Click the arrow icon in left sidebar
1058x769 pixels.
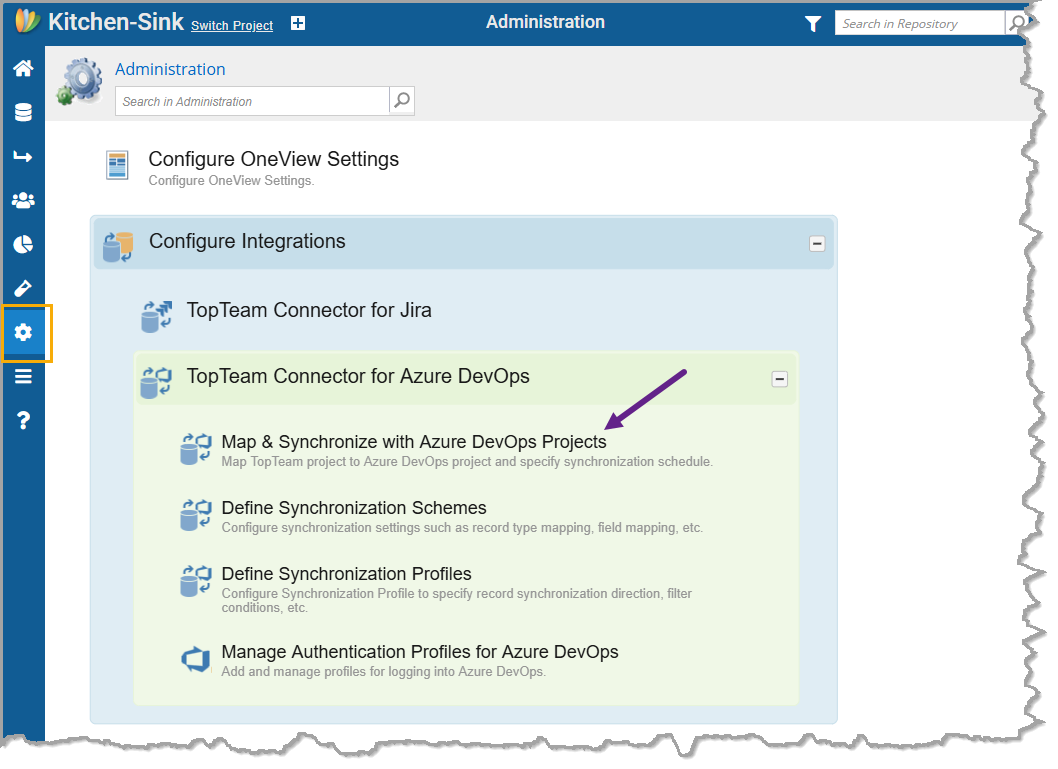click(22, 156)
